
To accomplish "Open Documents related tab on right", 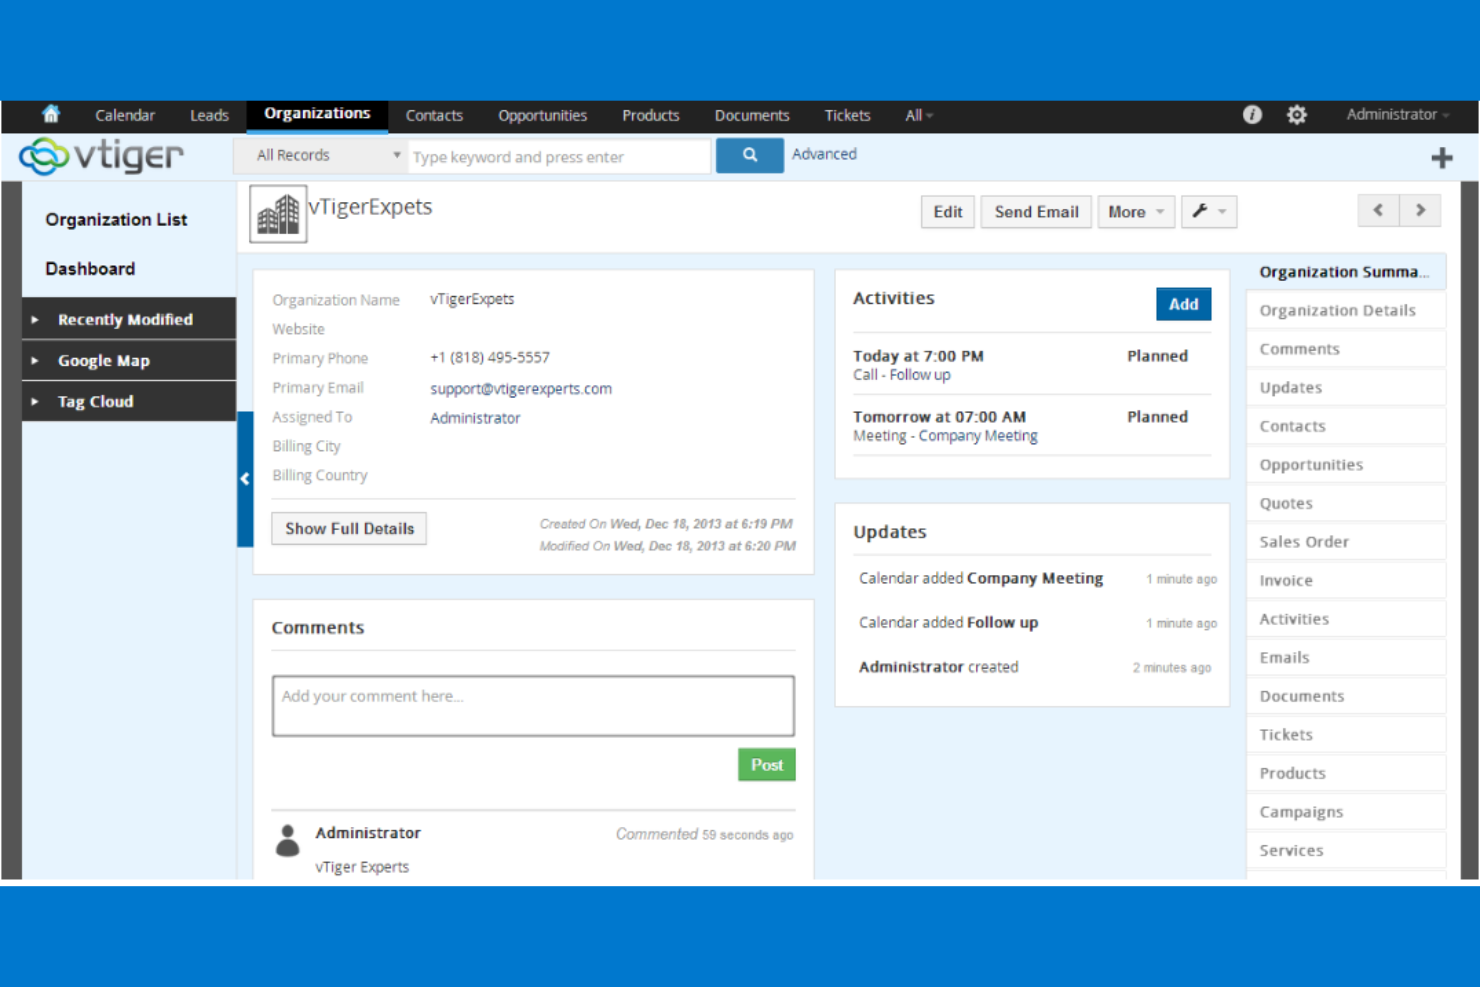I will [1346, 696].
